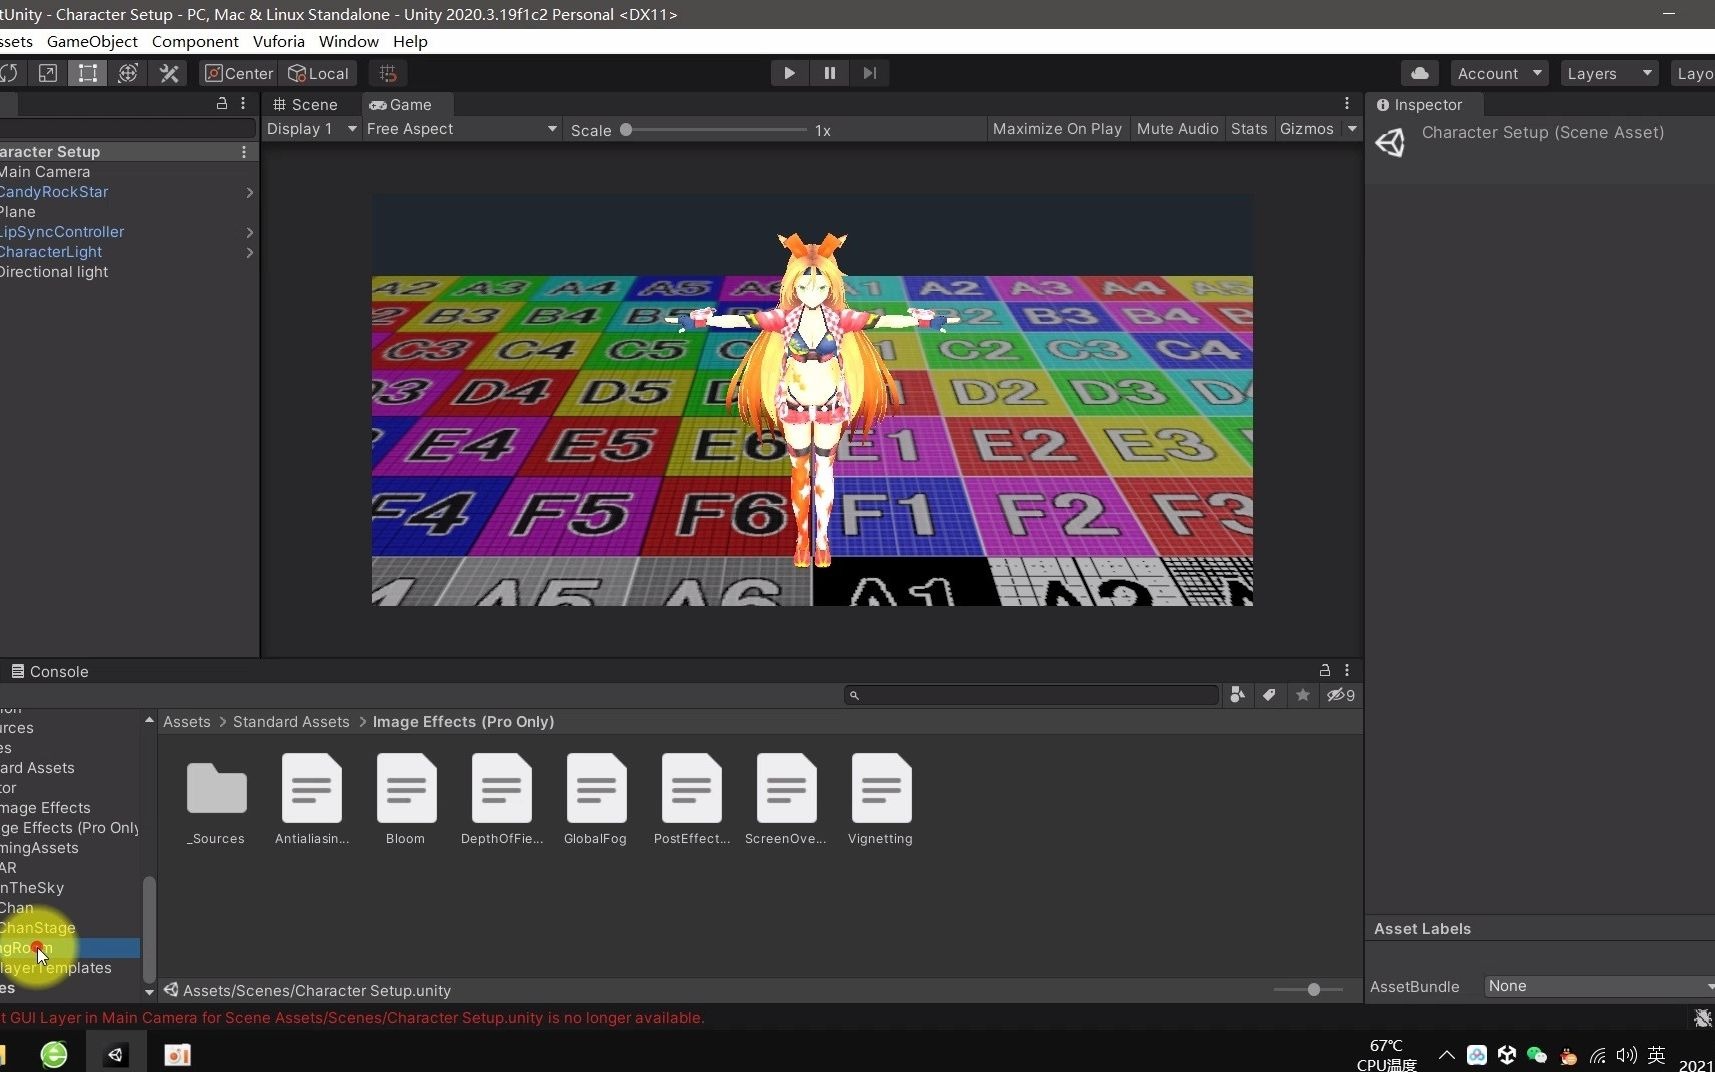
Task: Open Search by Label icon
Action: click(x=1269, y=695)
